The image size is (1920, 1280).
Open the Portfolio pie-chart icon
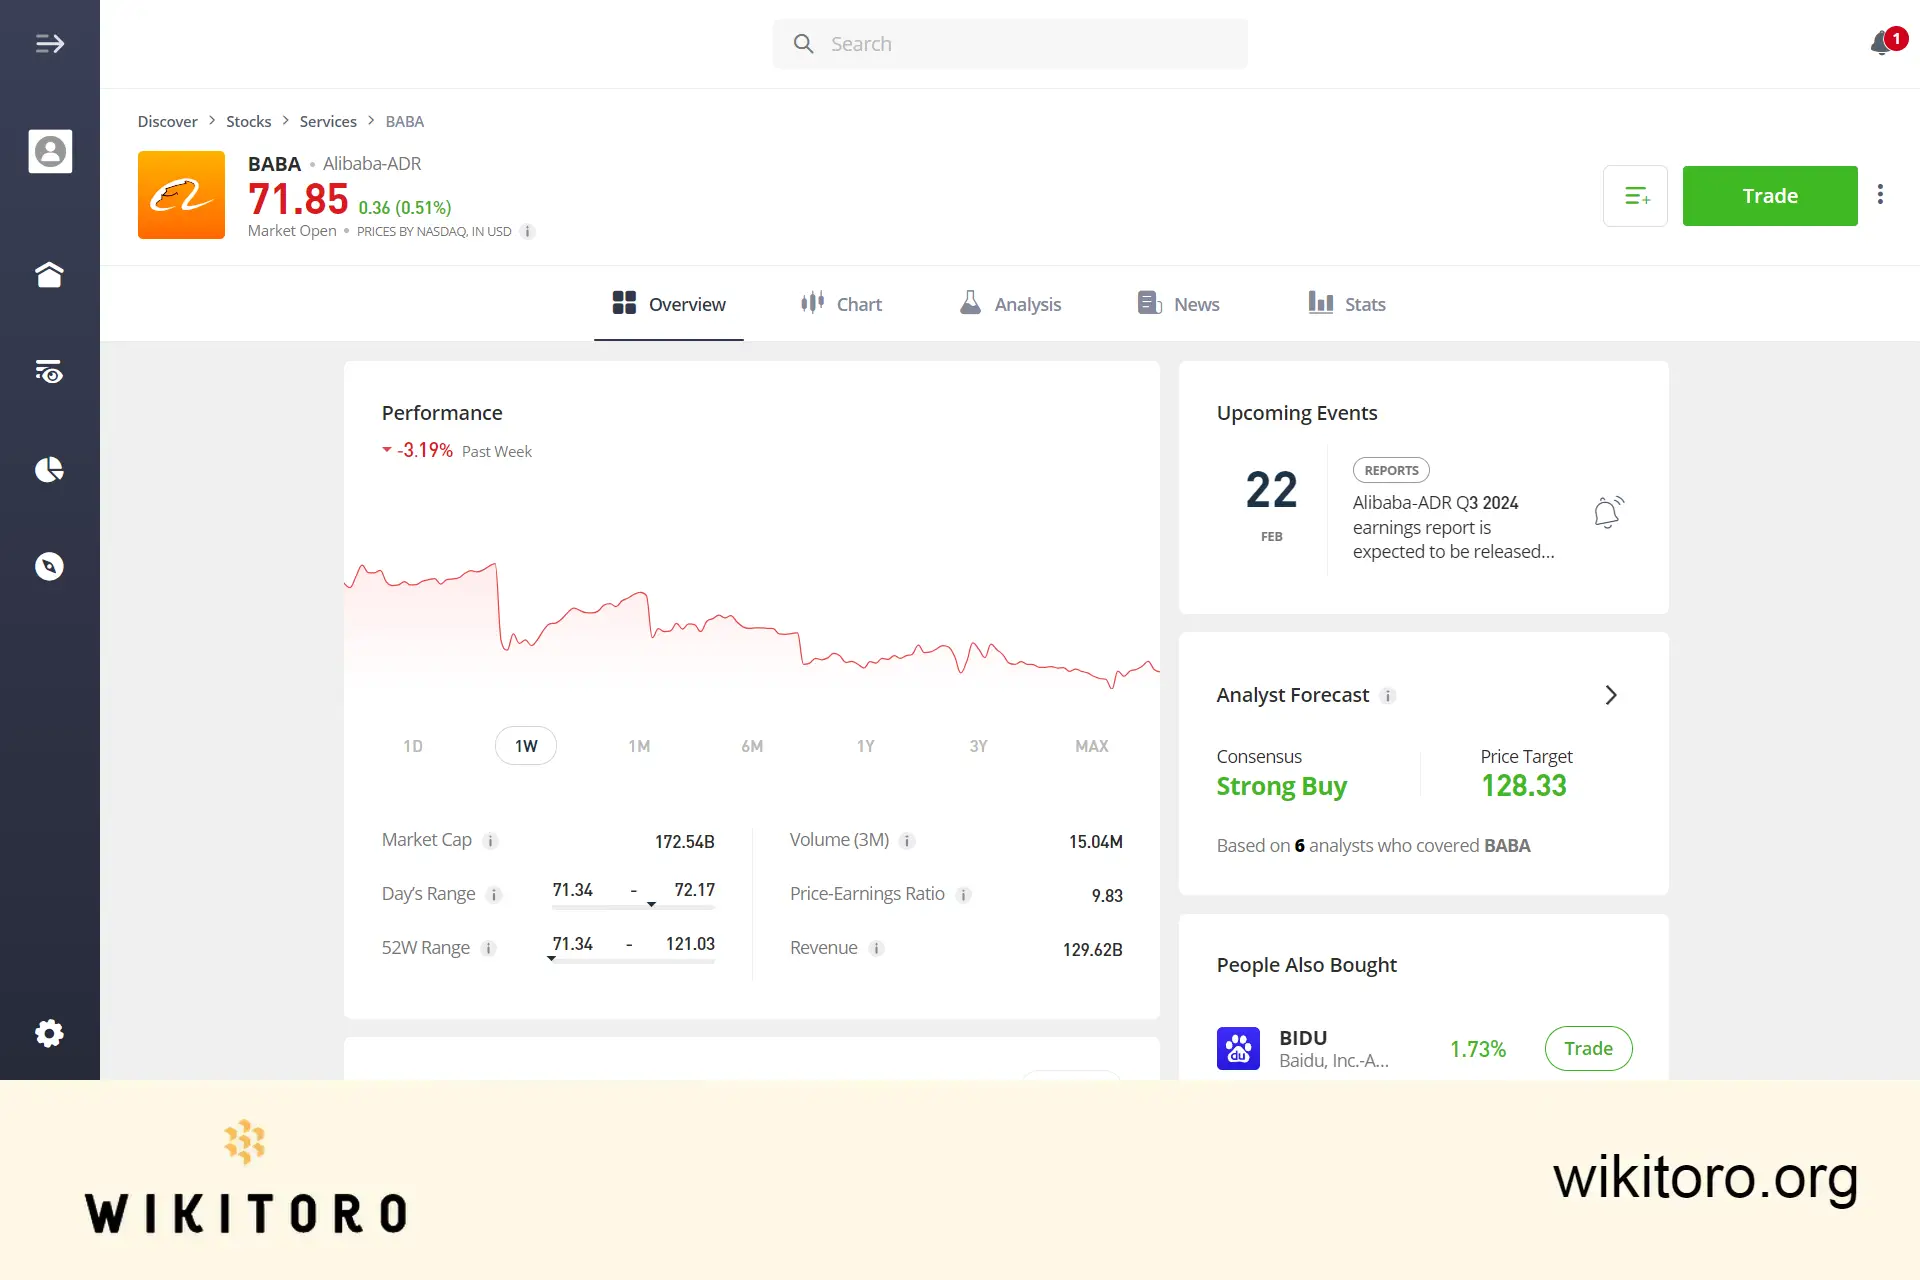(x=50, y=469)
